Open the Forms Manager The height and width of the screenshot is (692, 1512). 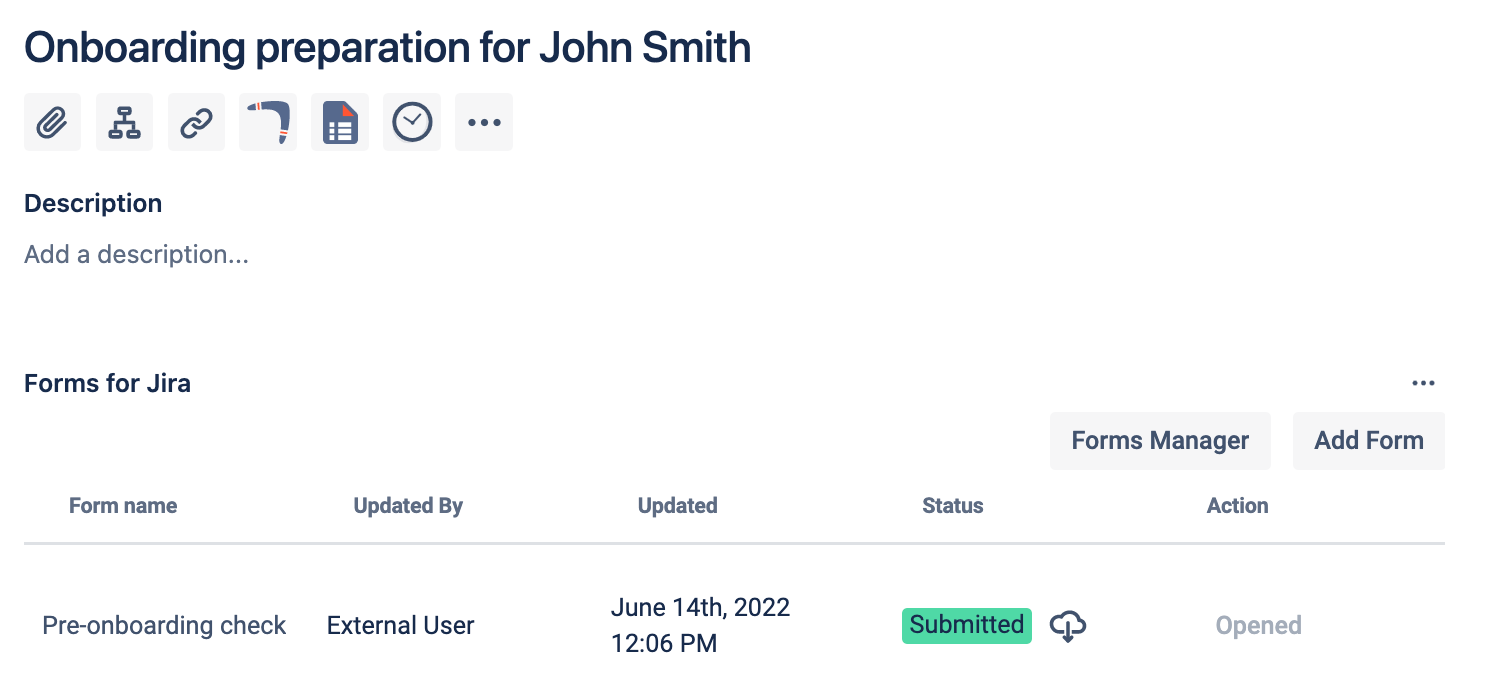[x=1160, y=440]
